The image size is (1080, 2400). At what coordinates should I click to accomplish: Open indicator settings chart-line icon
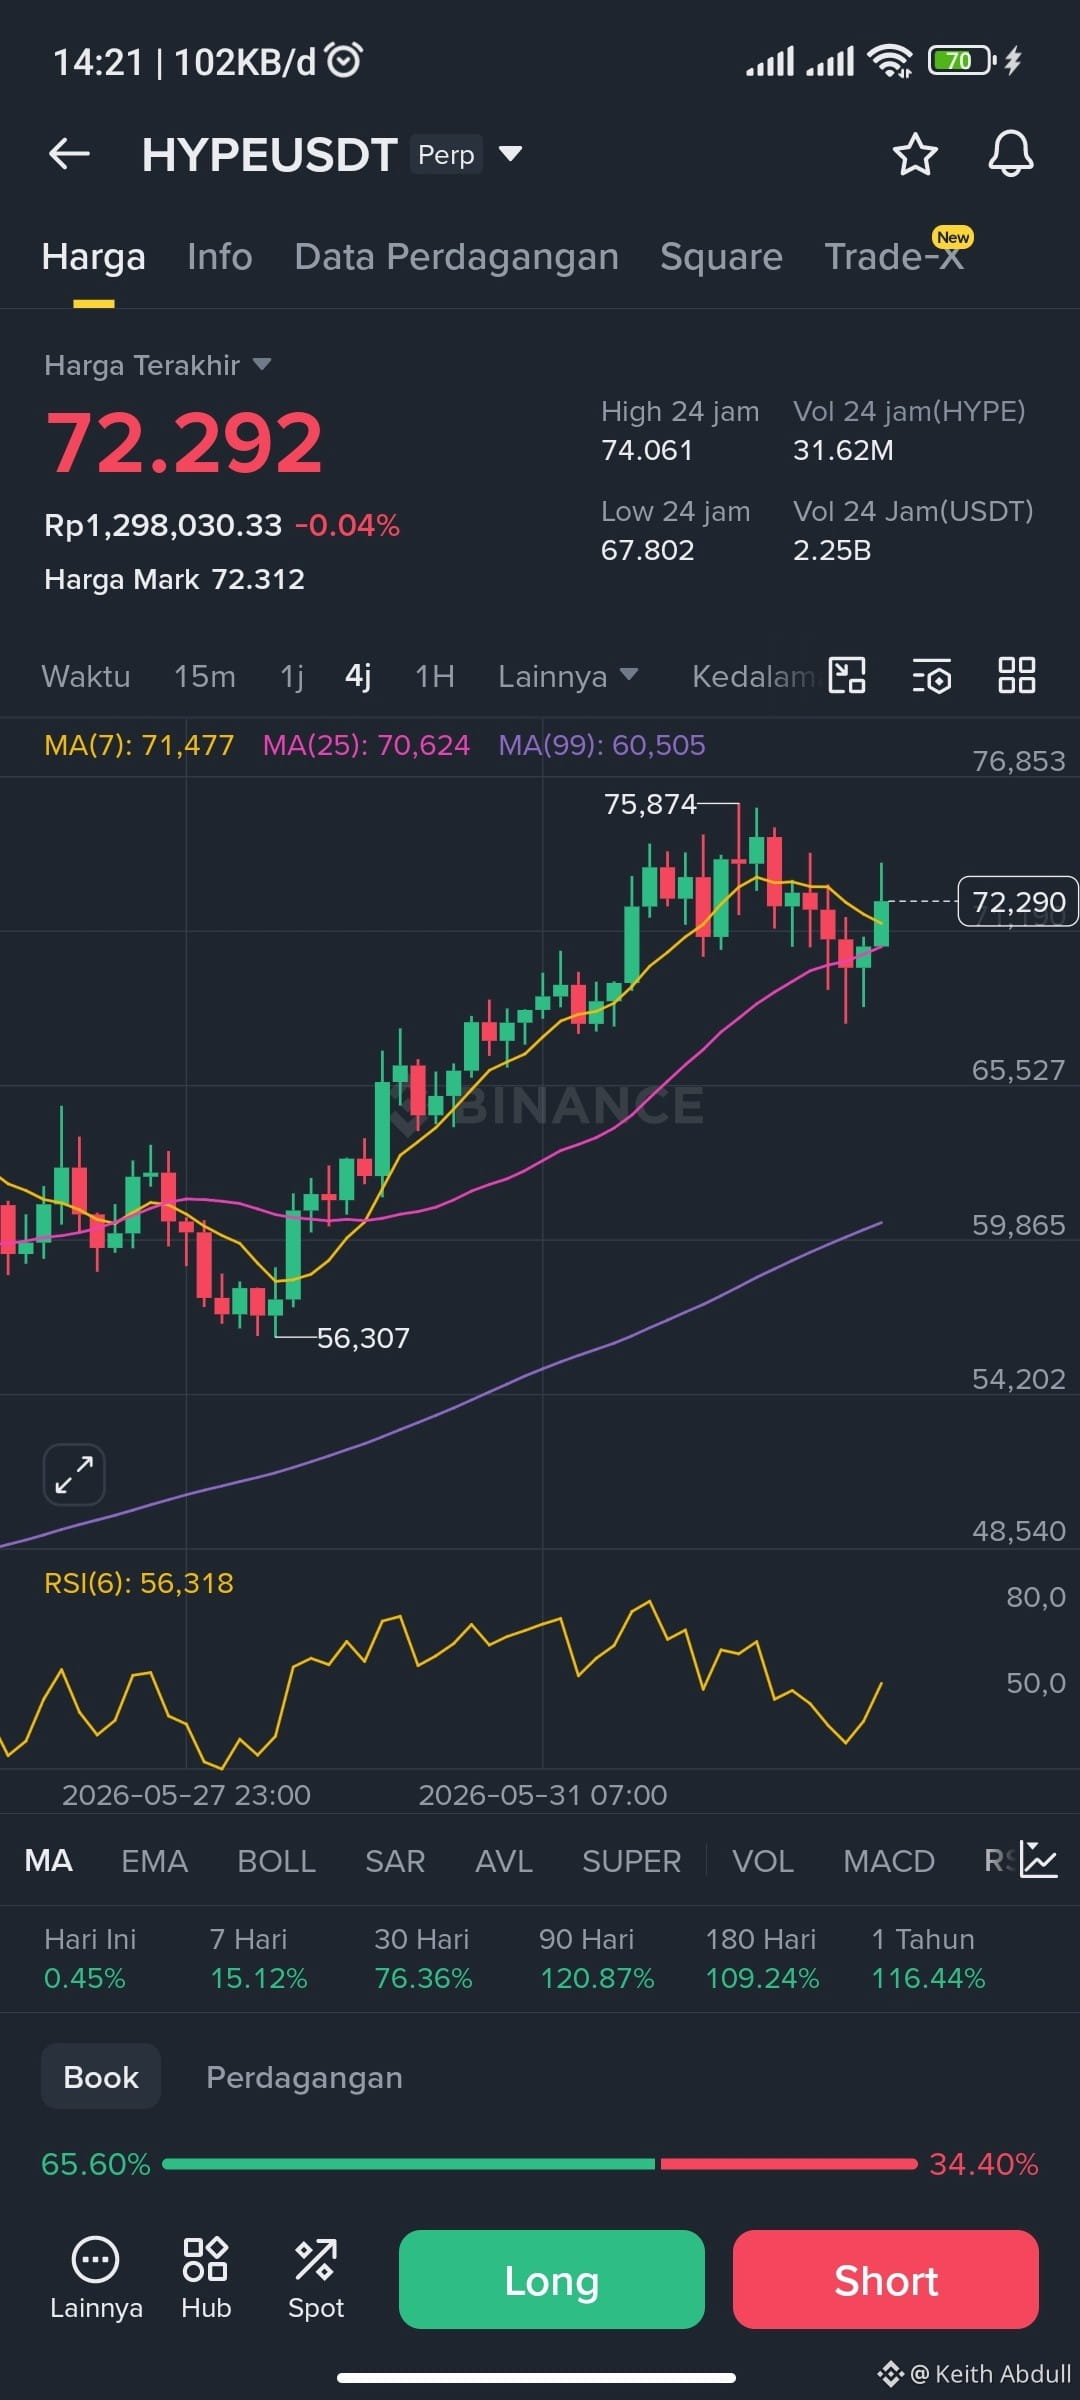click(x=1038, y=1859)
